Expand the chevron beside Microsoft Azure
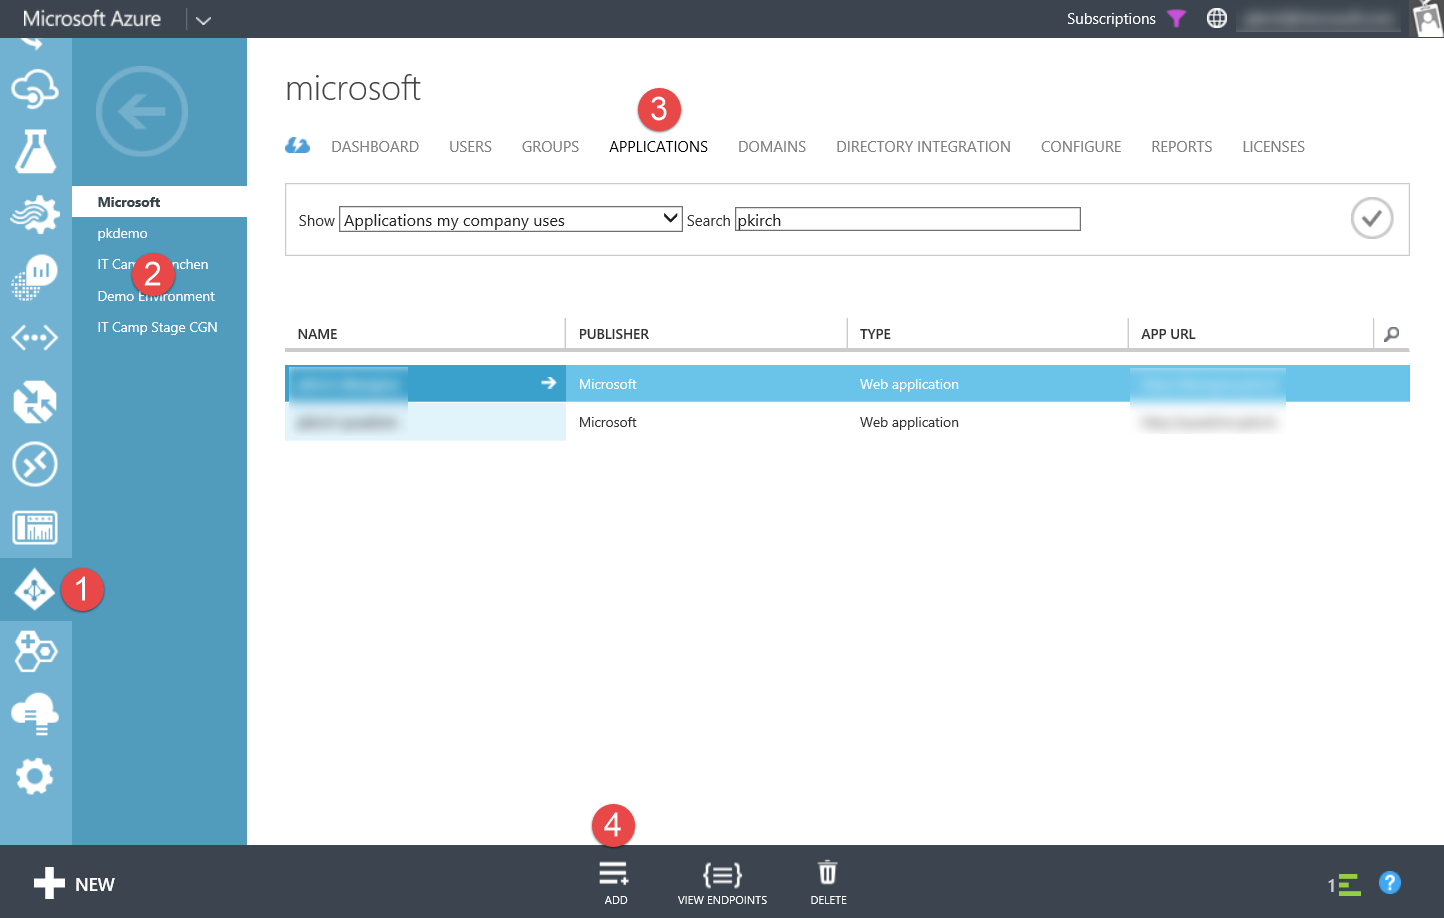The height and width of the screenshot is (918, 1444). [203, 20]
